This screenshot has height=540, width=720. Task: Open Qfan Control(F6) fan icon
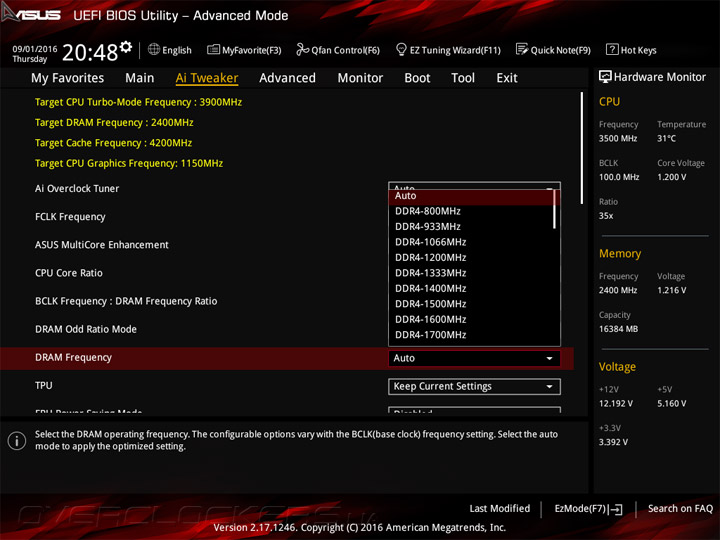click(303, 49)
